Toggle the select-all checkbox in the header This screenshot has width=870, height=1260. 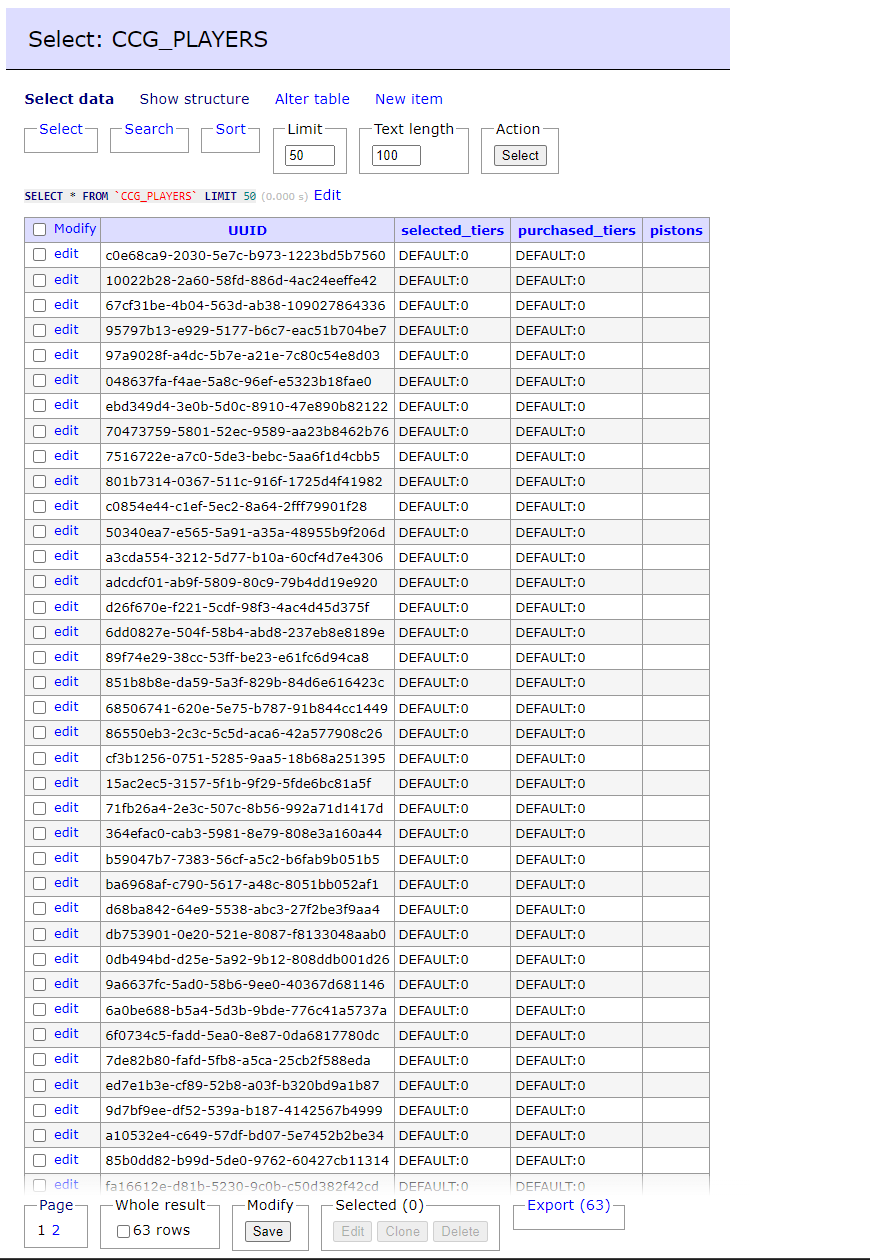[x=40, y=229]
